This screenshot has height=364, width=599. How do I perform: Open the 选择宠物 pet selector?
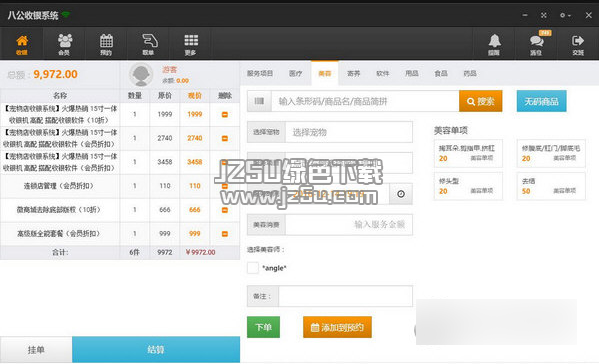point(349,132)
